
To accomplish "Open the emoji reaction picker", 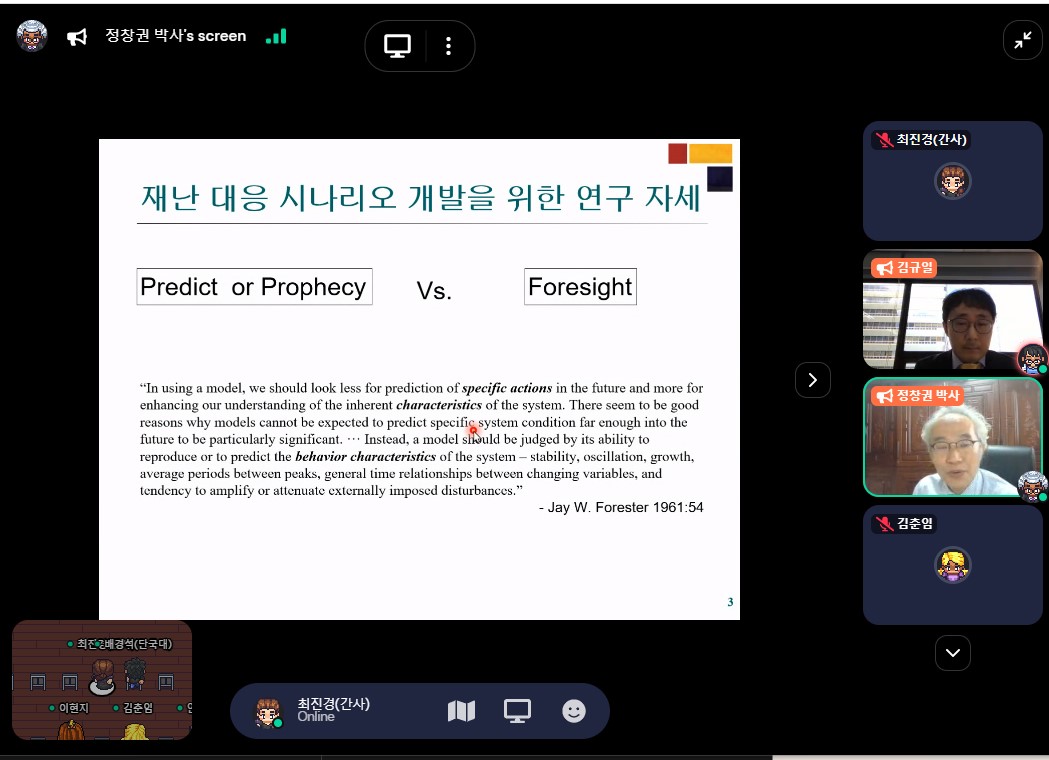I will [x=574, y=711].
